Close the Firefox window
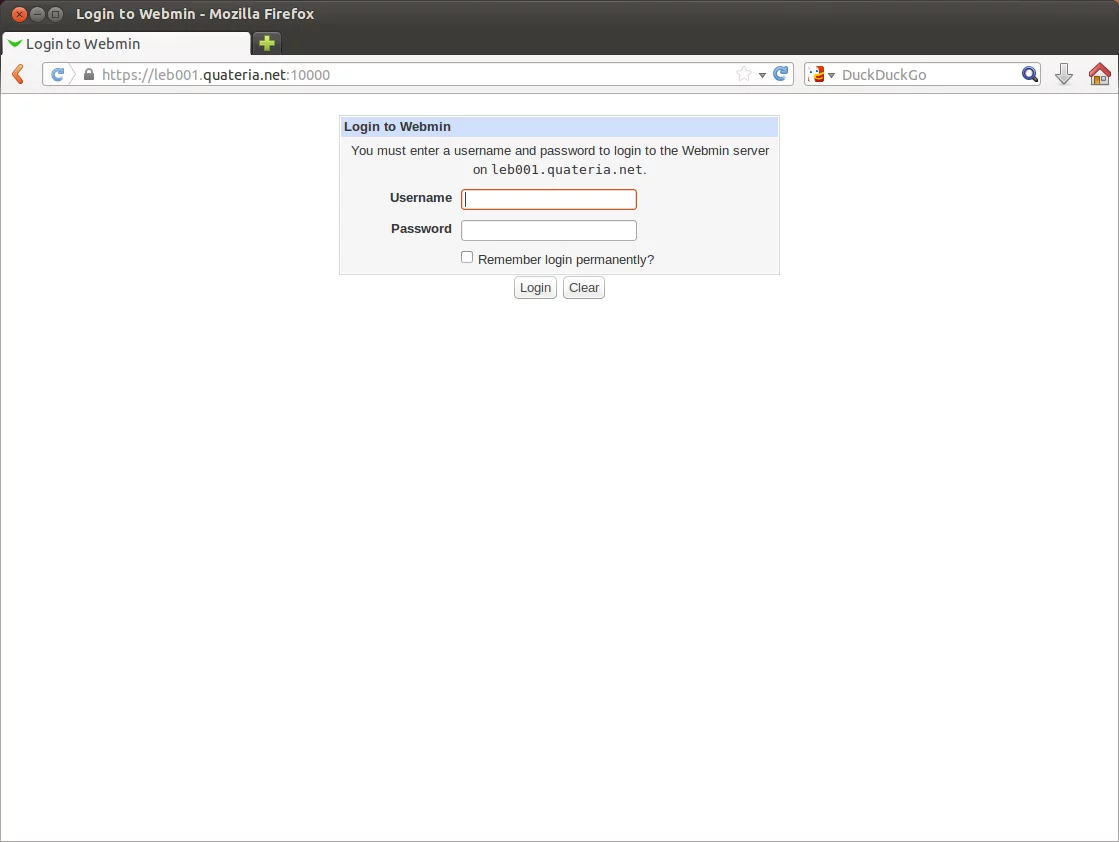The image size is (1119, 842). point(19,14)
